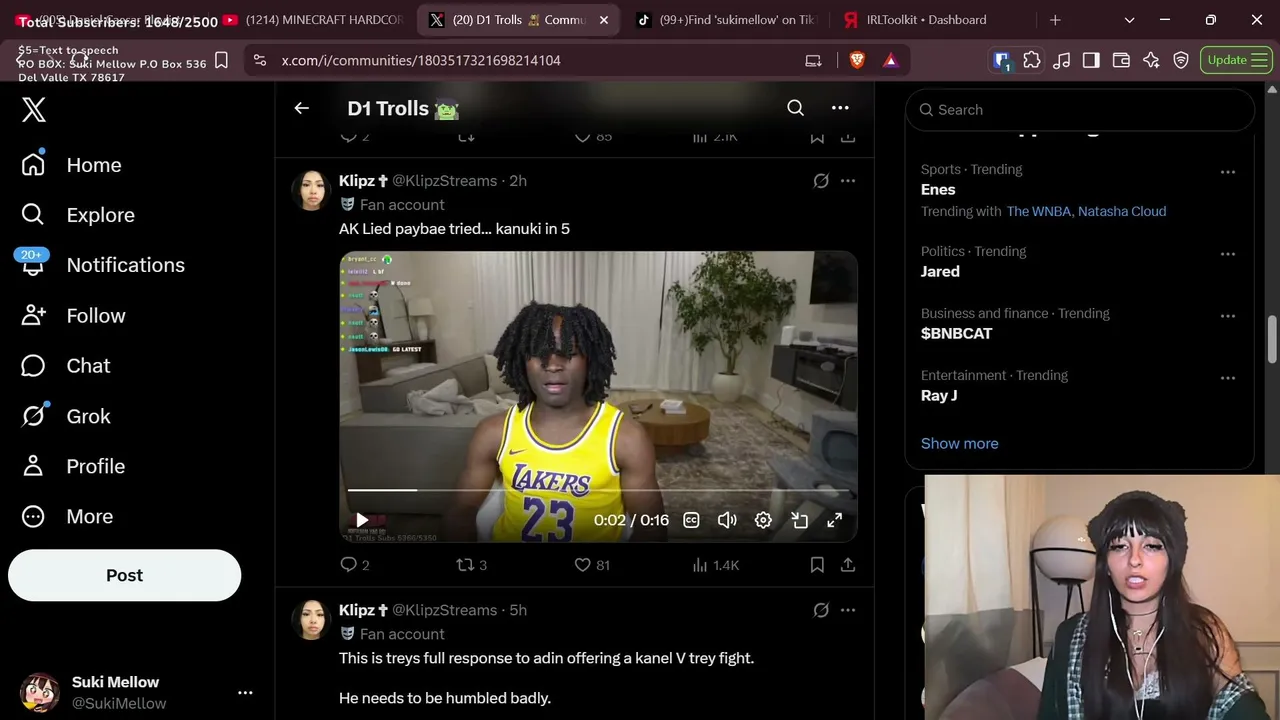Screen dimensions: 1280x720
Task: Open Brave Shields lion icon
Action: pos(857,60)
